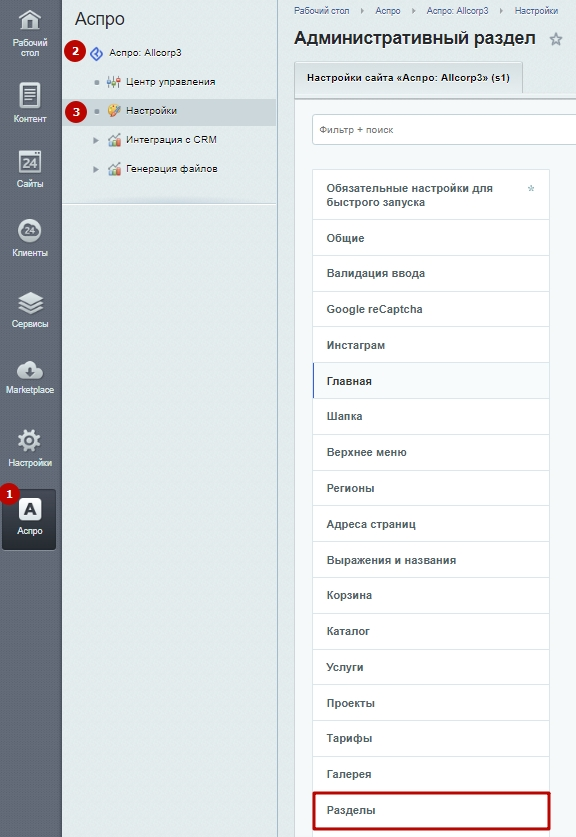This screenshot has width=576, height=837.
Task: Click the Рабочий стол breadcrumb link
Action: [x=321, y=11]
